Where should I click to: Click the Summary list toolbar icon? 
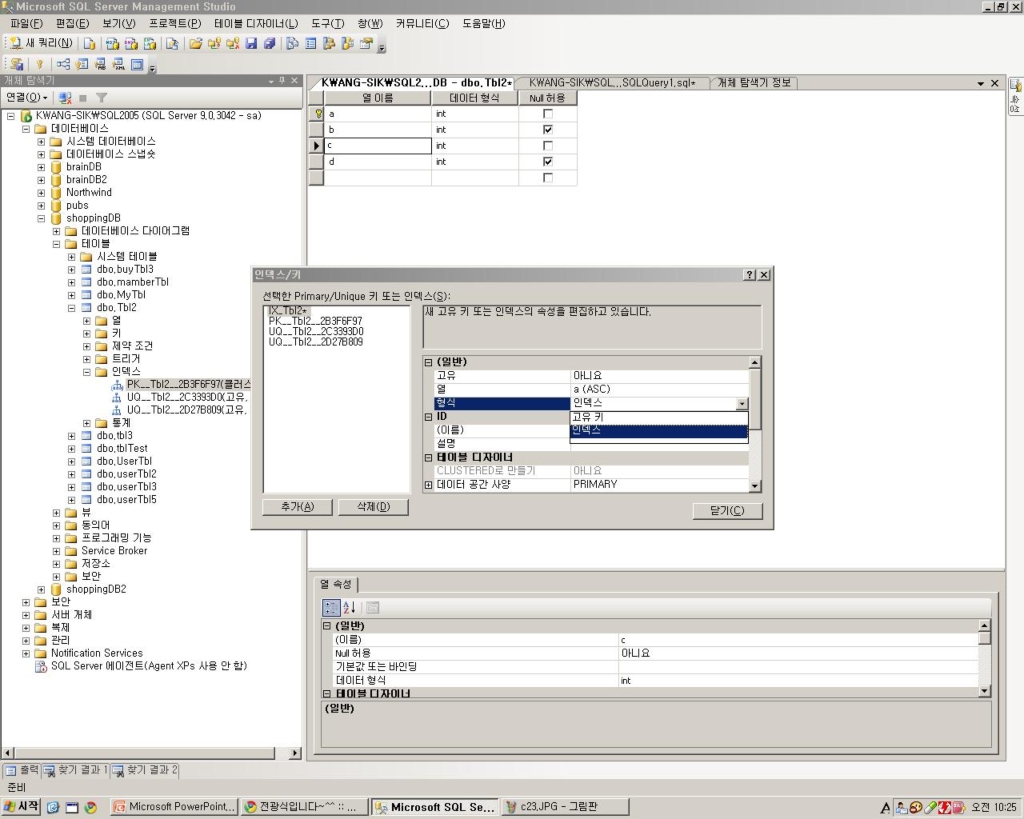pyautogui.click(x=311, y=44)
